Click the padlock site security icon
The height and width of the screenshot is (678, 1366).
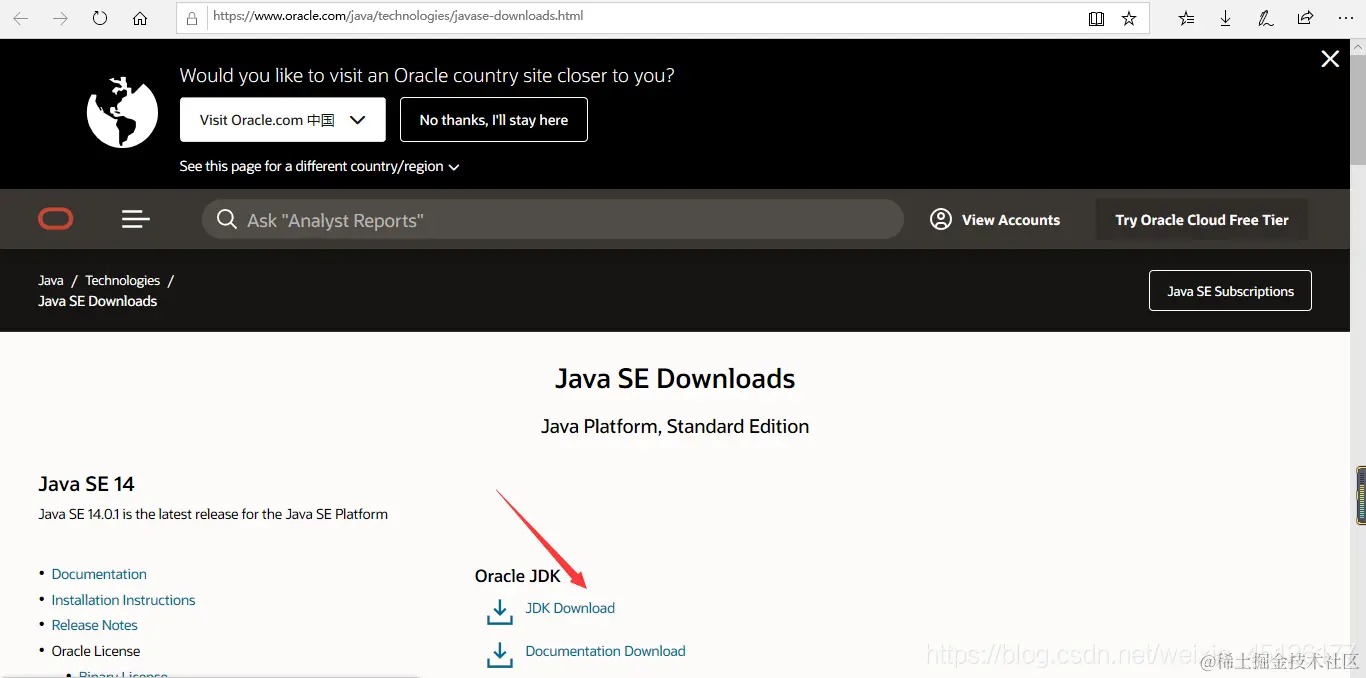[x=193, y=18]
